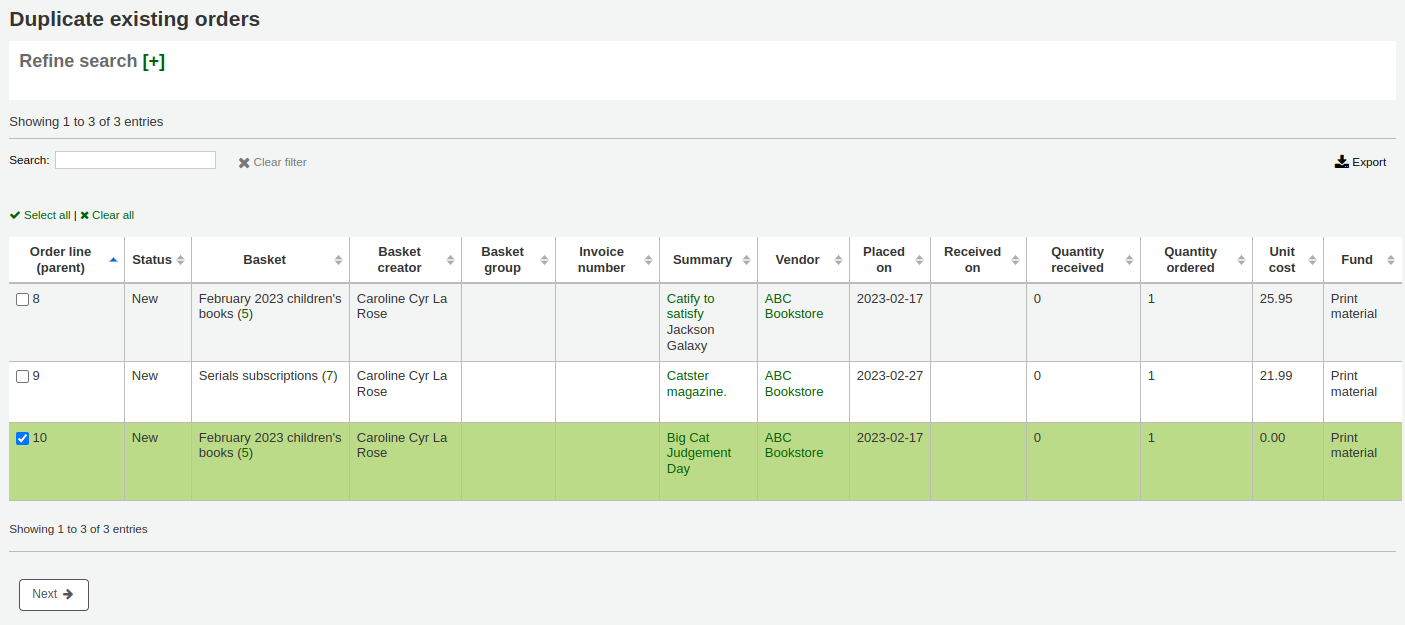Screen dimensions: 1405x625
Task: Expand the Refine search section
Action: (154, 61)
